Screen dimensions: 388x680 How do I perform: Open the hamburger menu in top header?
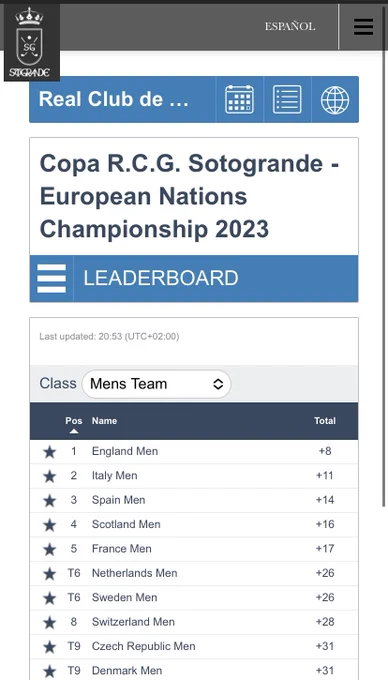point(363,27)
